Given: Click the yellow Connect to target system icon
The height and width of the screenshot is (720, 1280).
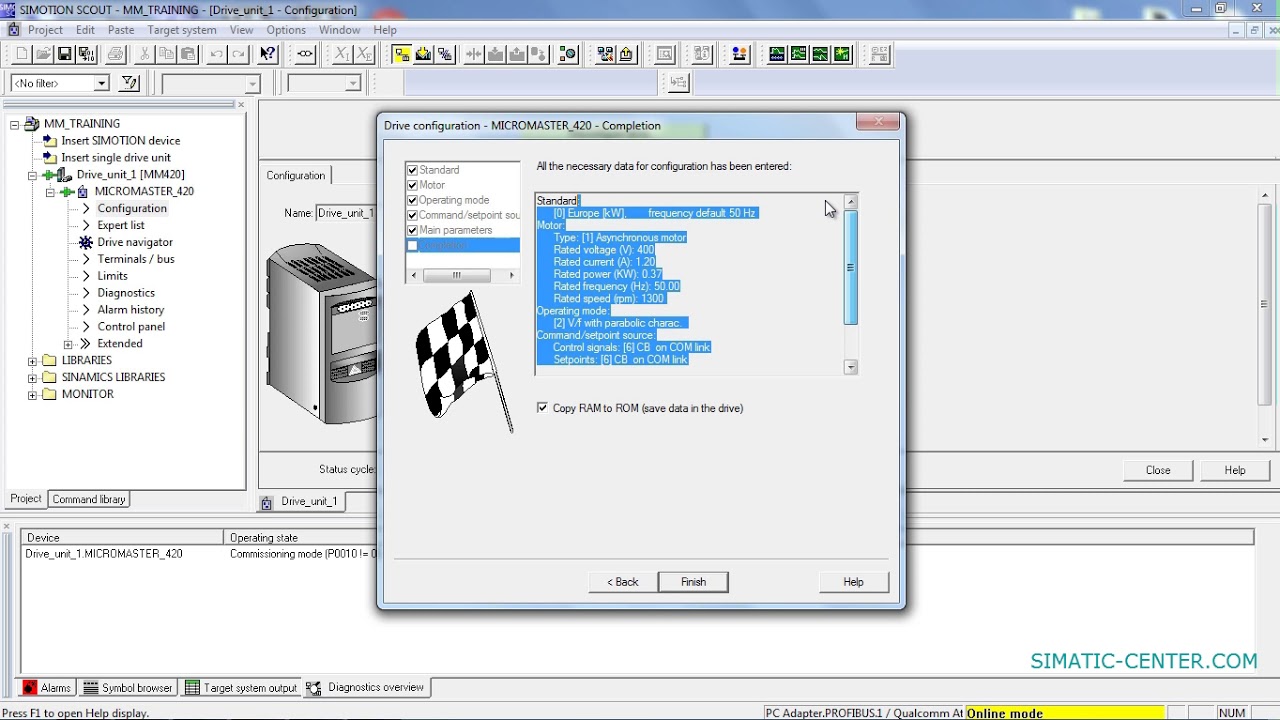Looking at the screenshot, I should (x=401, y=54).
